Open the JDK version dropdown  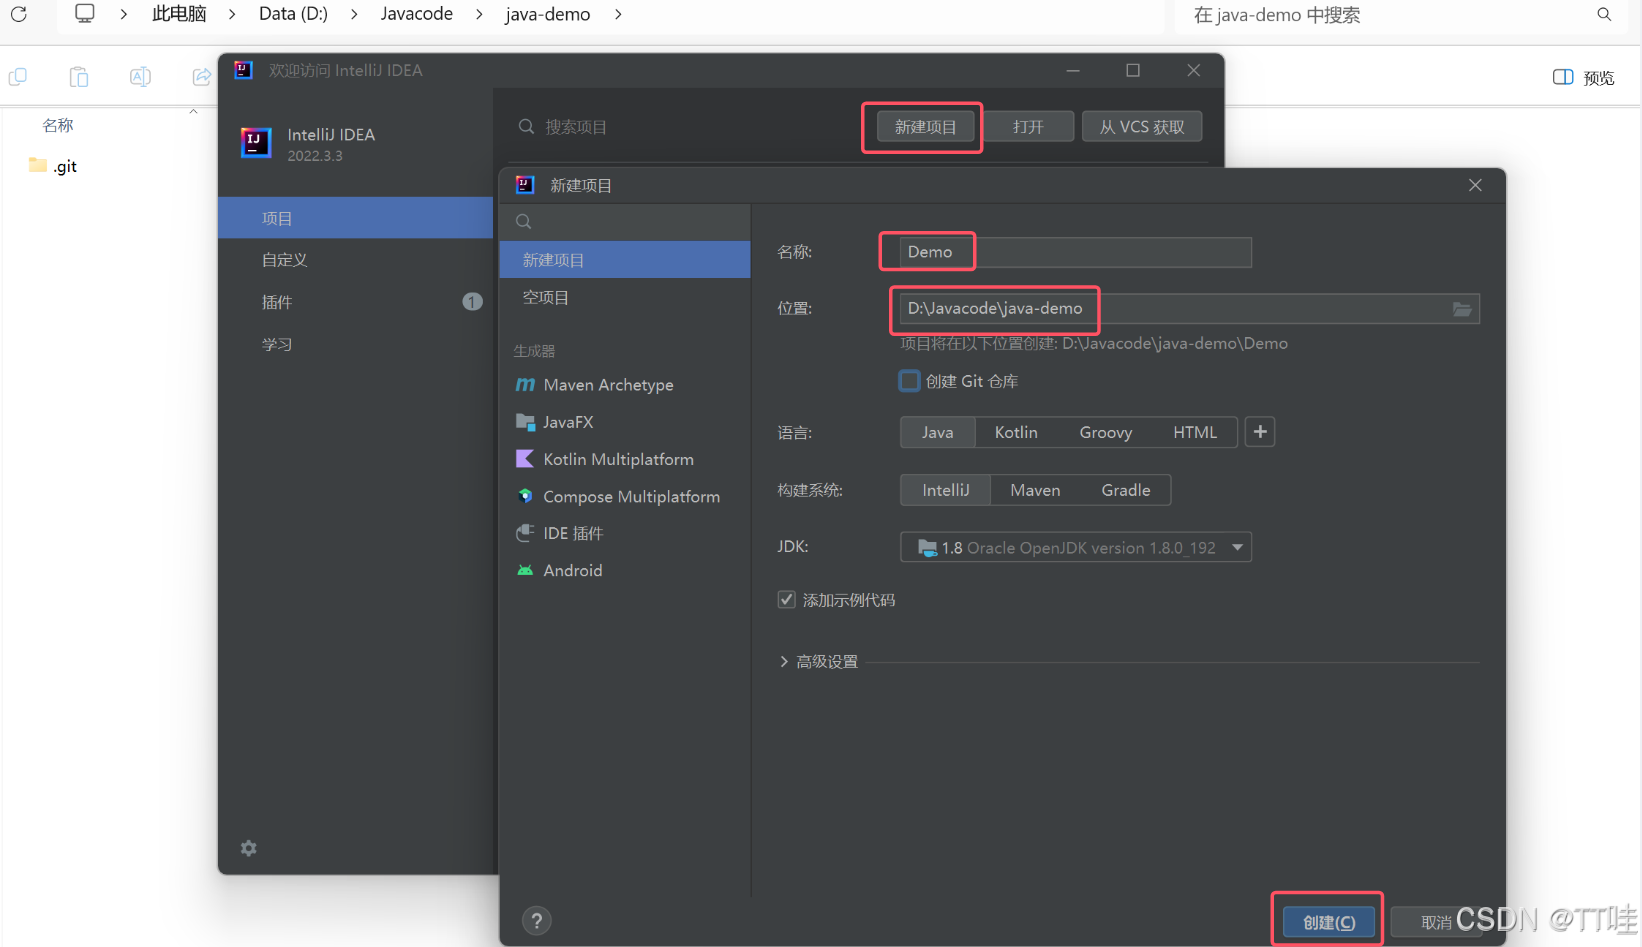pyautogui.click(x=1076, y=547)
